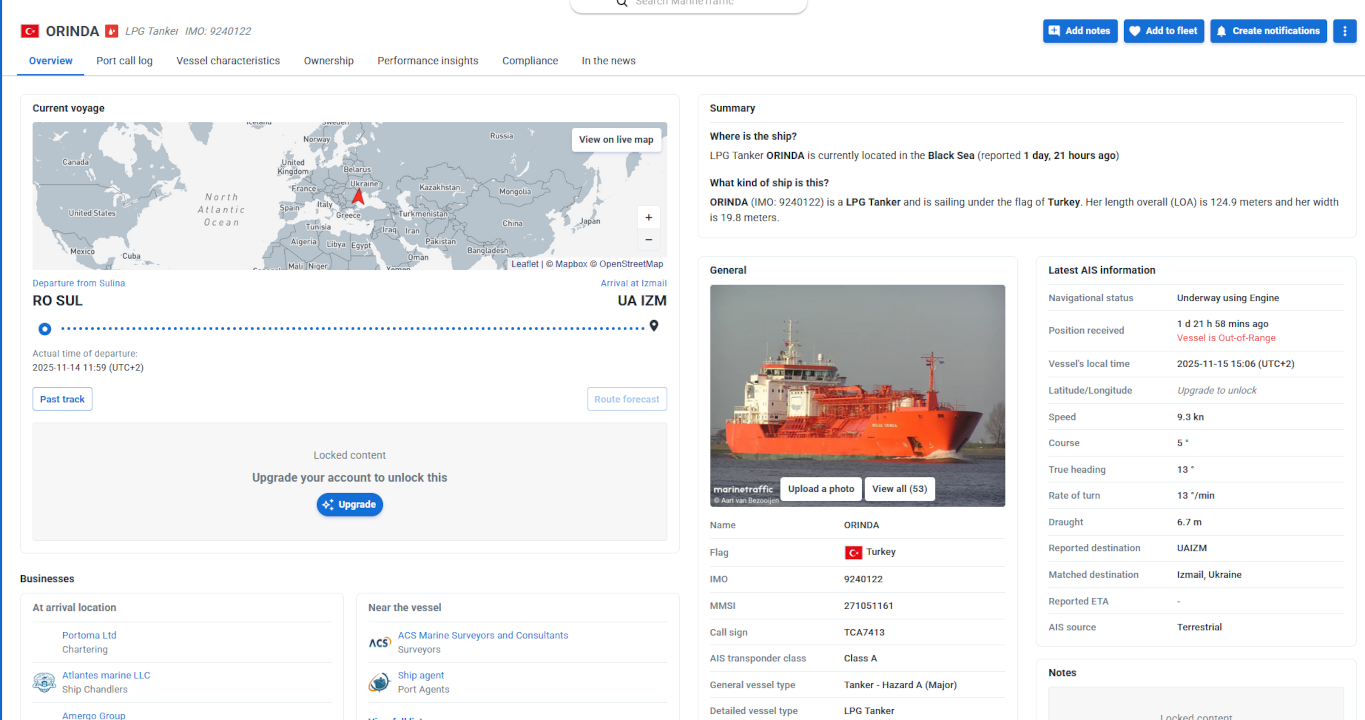
Task: Open the three-dot more options menu
Action: click(1345, 31)
